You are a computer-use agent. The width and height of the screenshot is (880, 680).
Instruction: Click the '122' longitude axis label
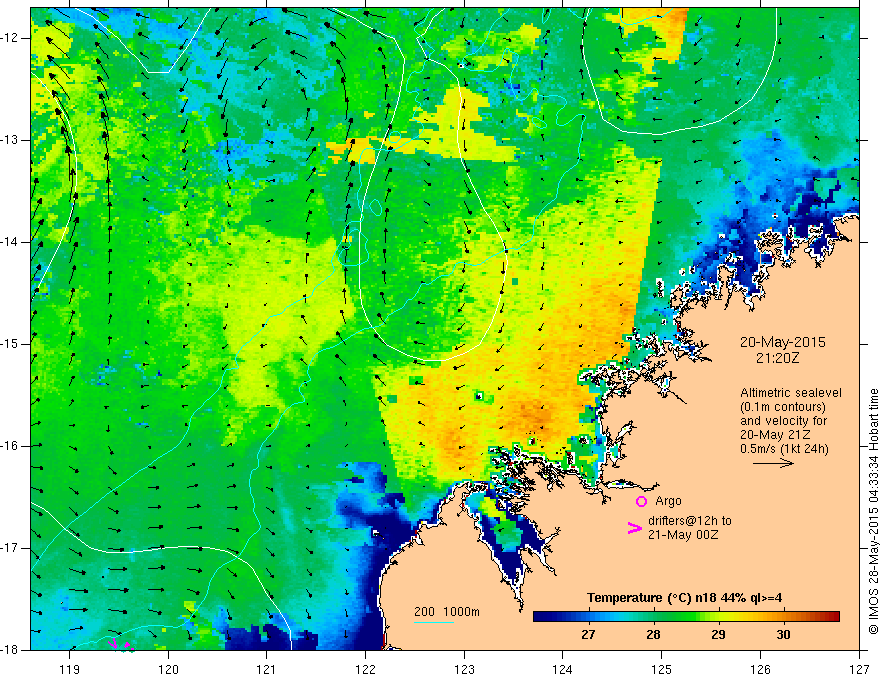pos(365,669)
